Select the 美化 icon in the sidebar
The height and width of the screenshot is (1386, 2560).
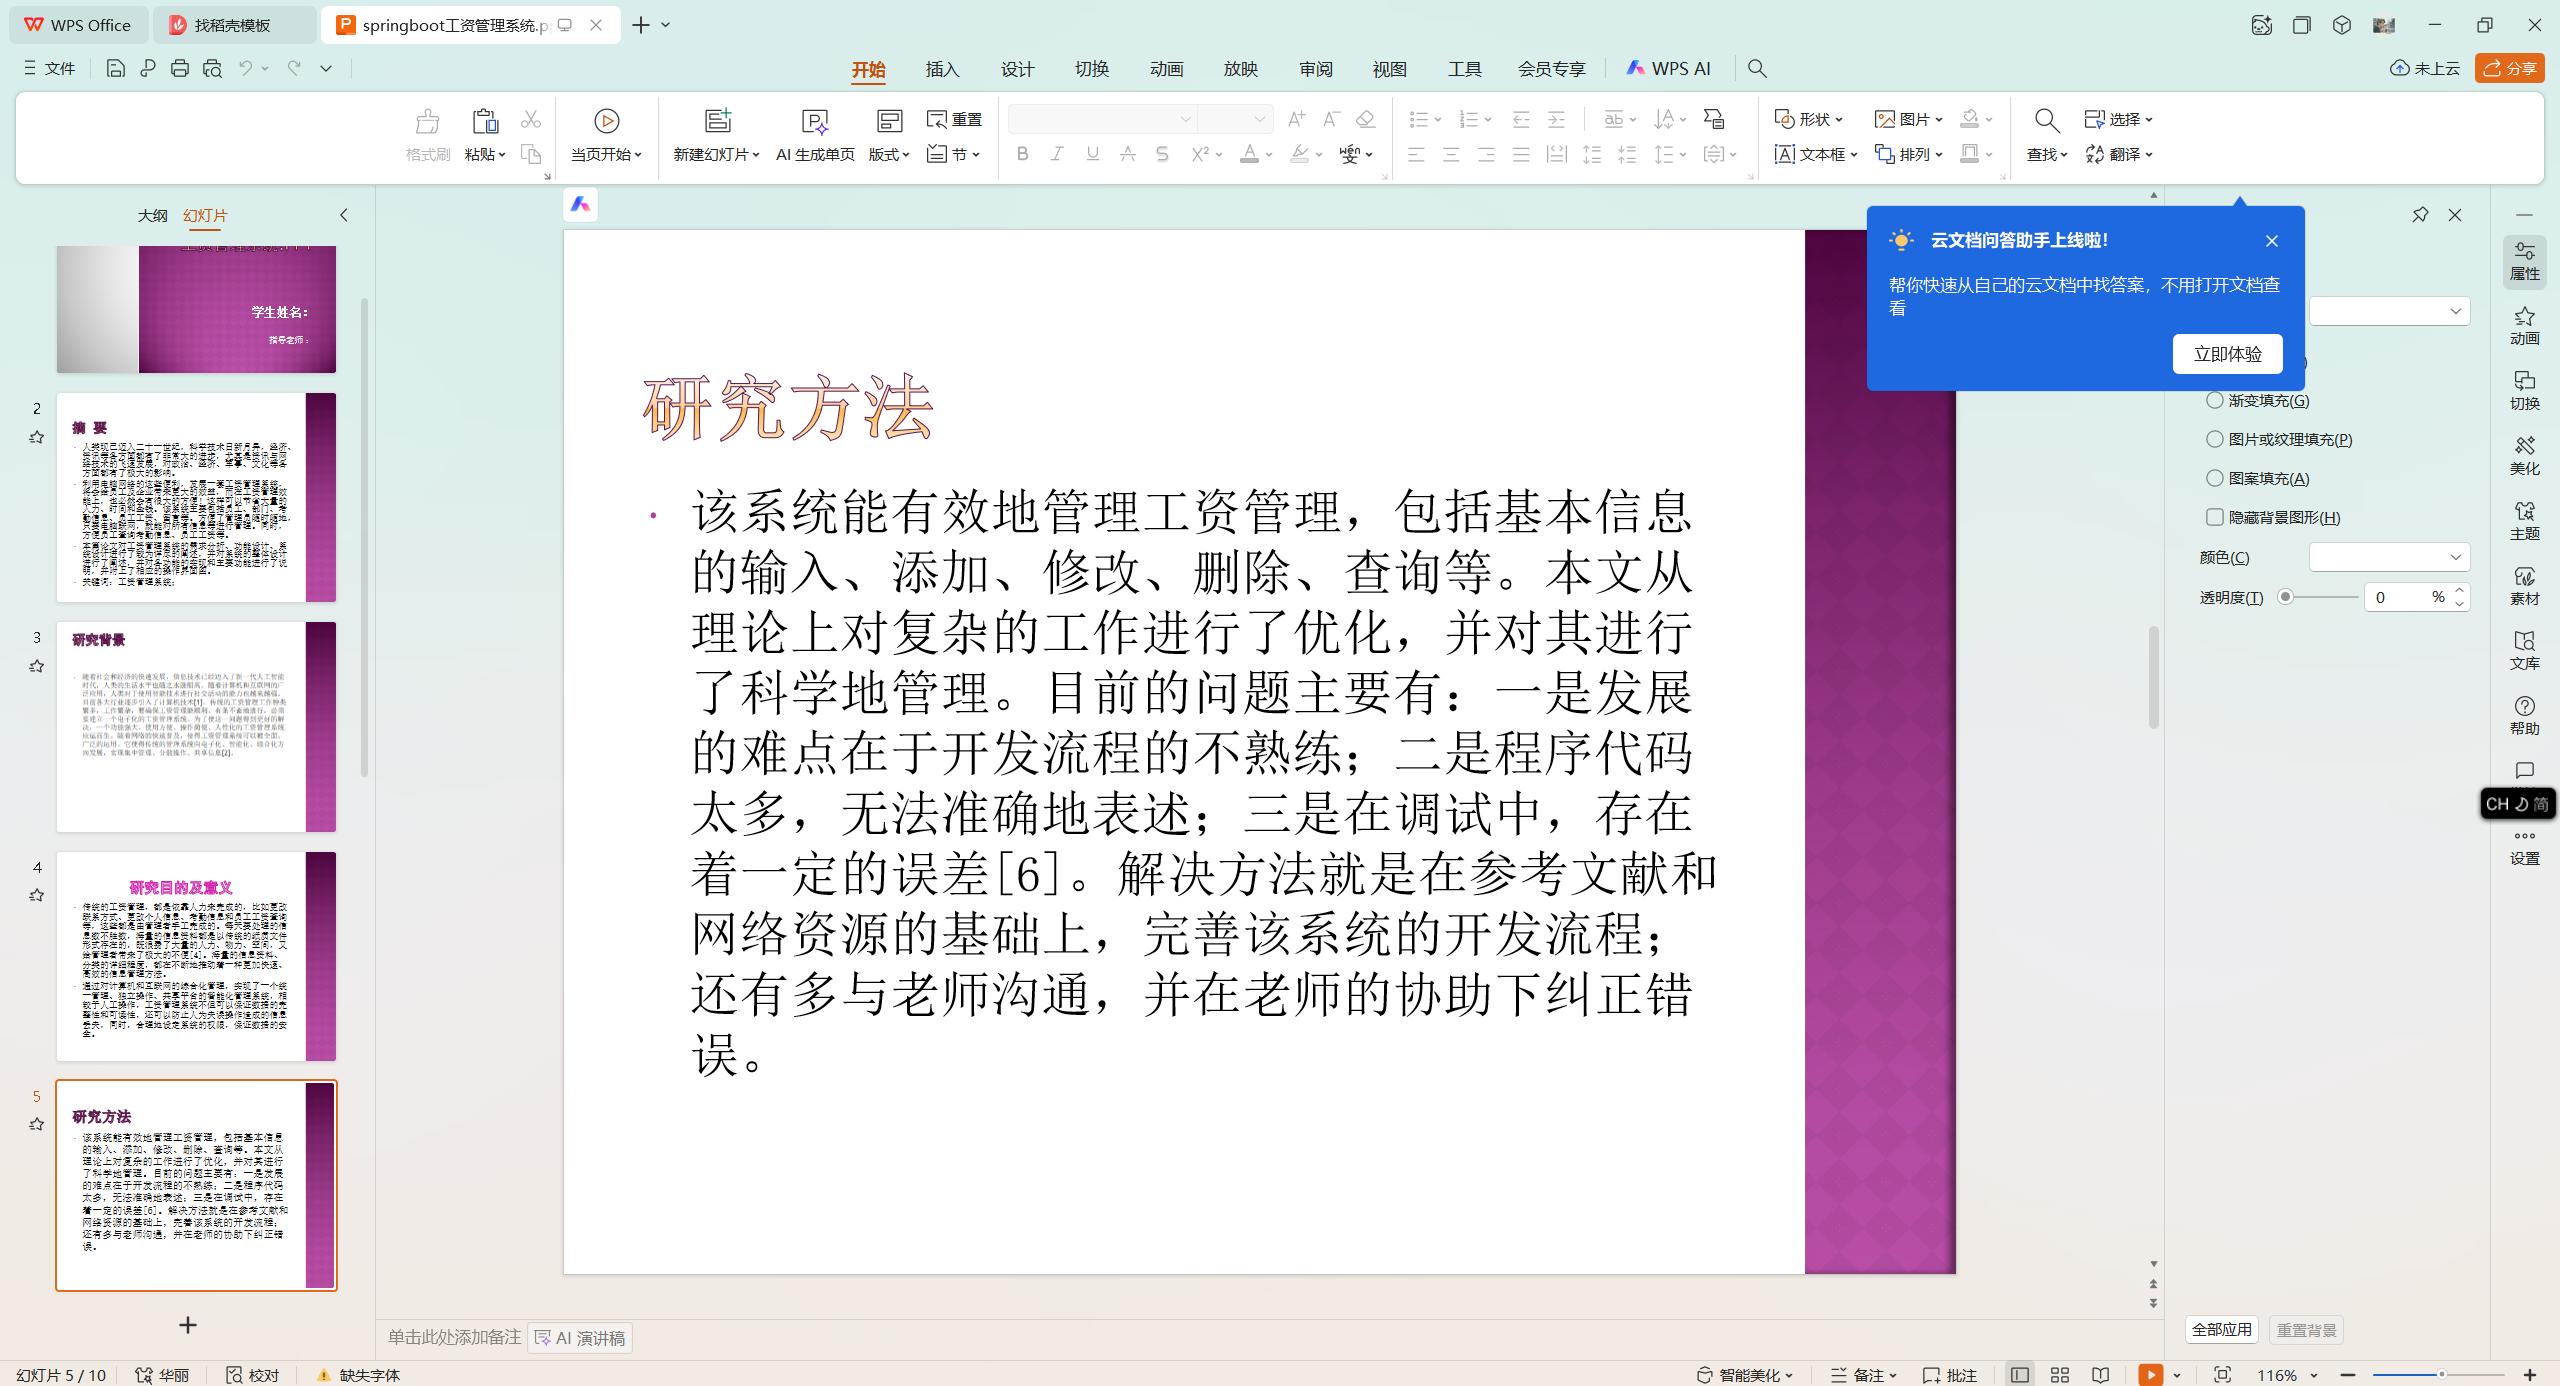pyautogui.click(x=2524, y=455)
